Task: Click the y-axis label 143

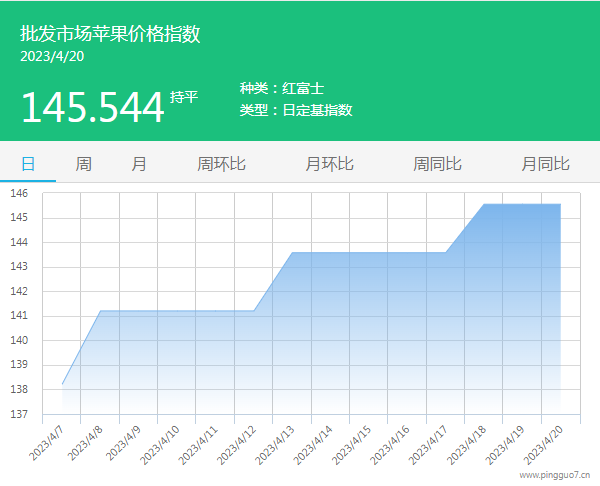Action: click(19, 266)
